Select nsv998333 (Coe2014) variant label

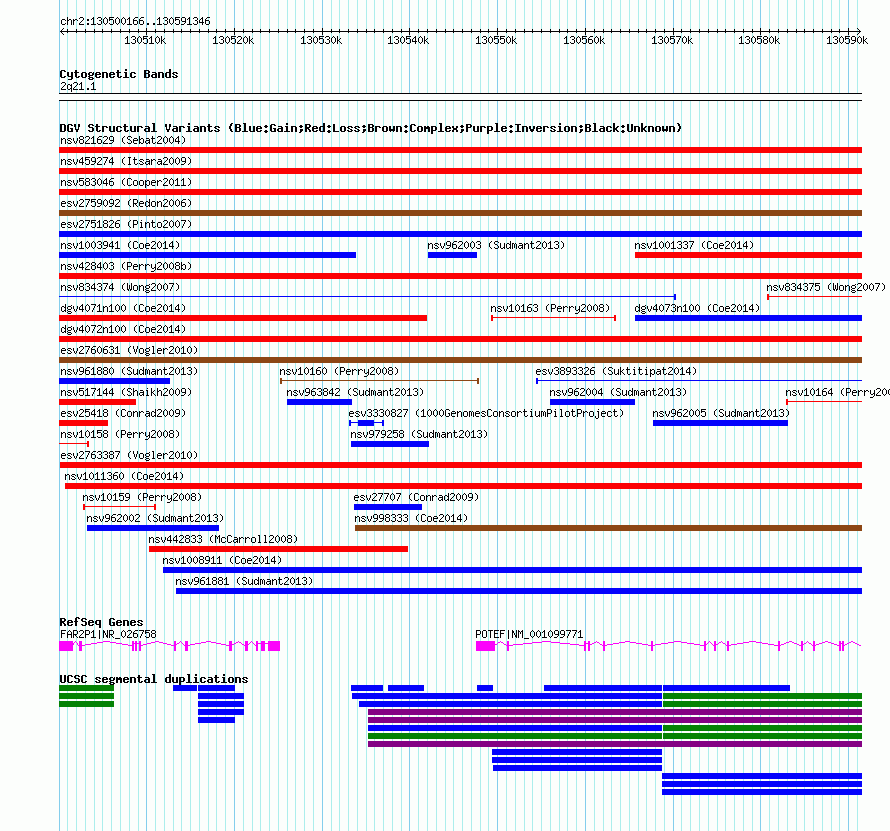click(412, 518)
